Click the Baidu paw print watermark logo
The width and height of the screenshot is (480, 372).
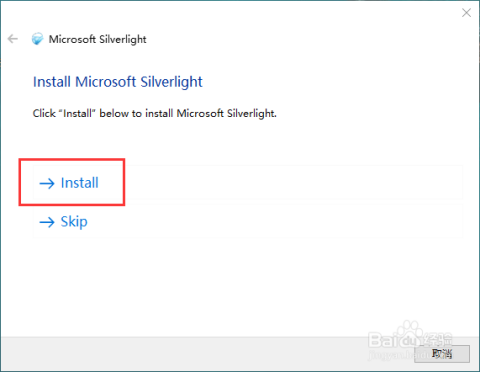tap(410, 330)
